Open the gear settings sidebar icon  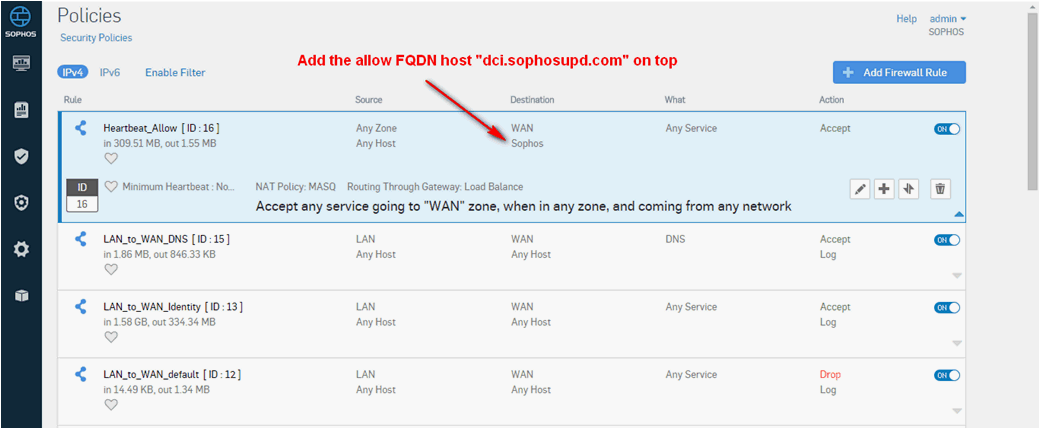tap(21, 249)
